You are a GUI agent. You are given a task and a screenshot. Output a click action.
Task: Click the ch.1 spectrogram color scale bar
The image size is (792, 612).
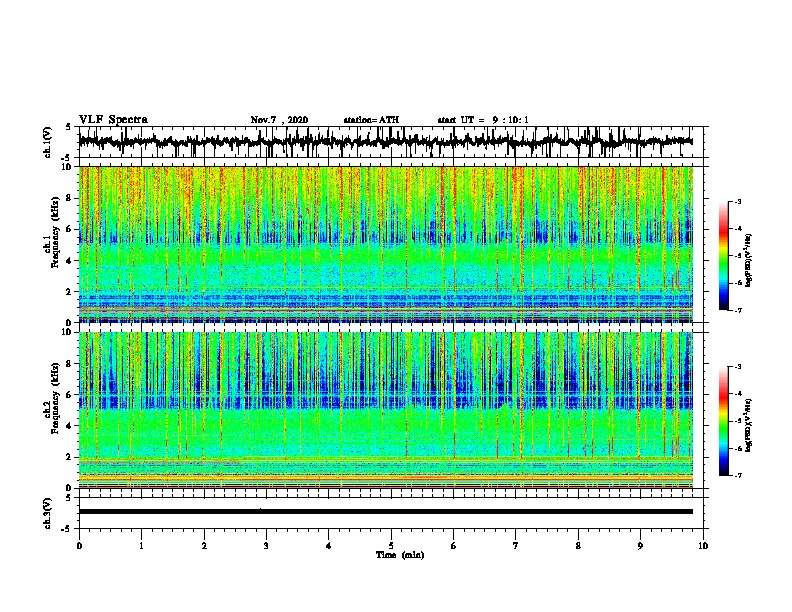click(724, 256)
